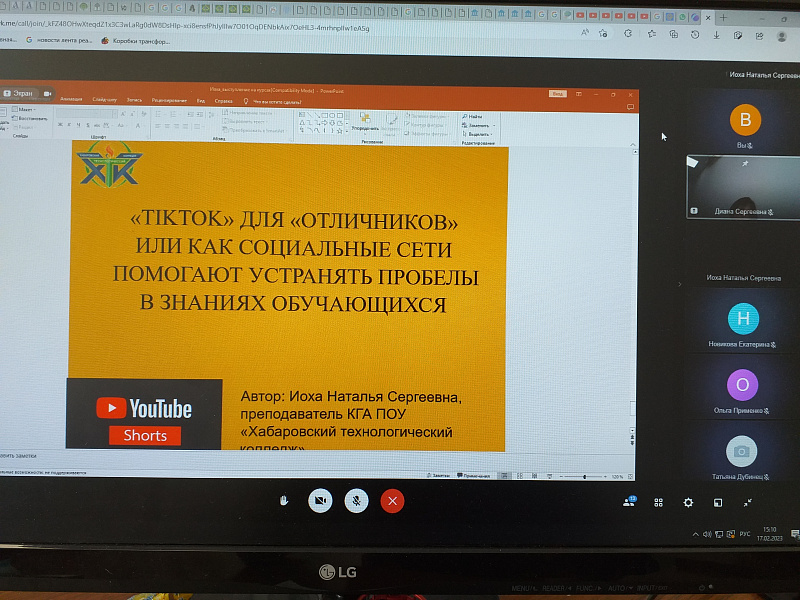Screen dimensions: 800x600
Task: Open the Слайд-шоу ribbon tab
Action: coord(105,99)
